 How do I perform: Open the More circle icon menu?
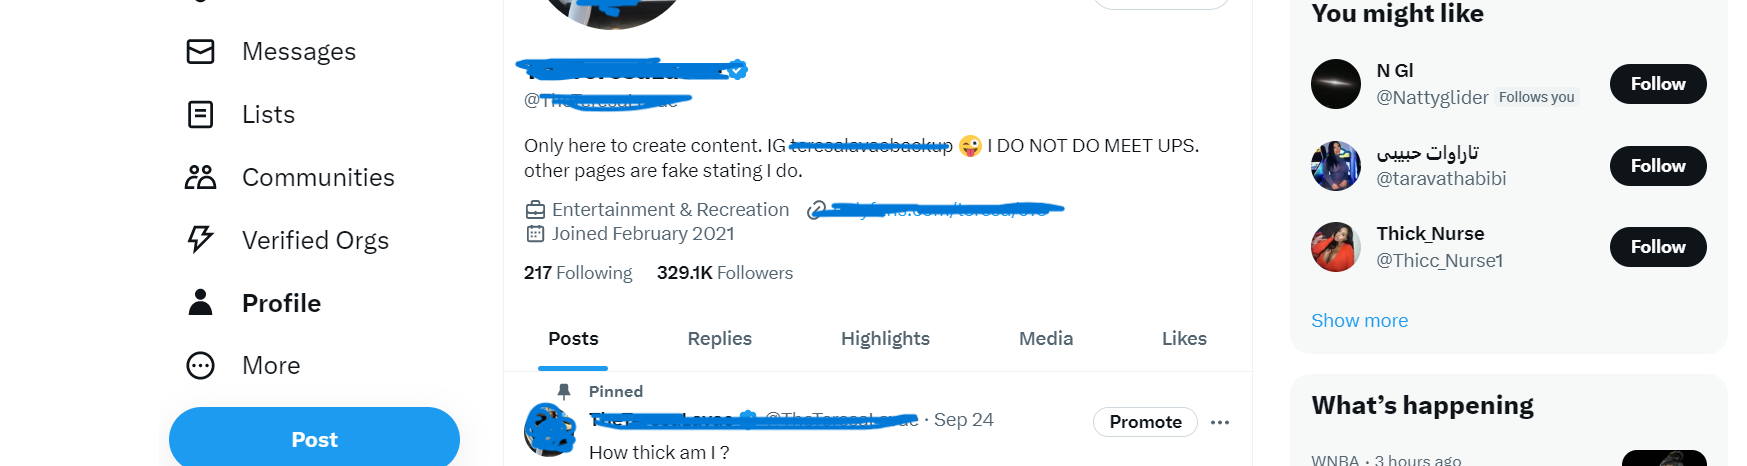tap(201, 366)
